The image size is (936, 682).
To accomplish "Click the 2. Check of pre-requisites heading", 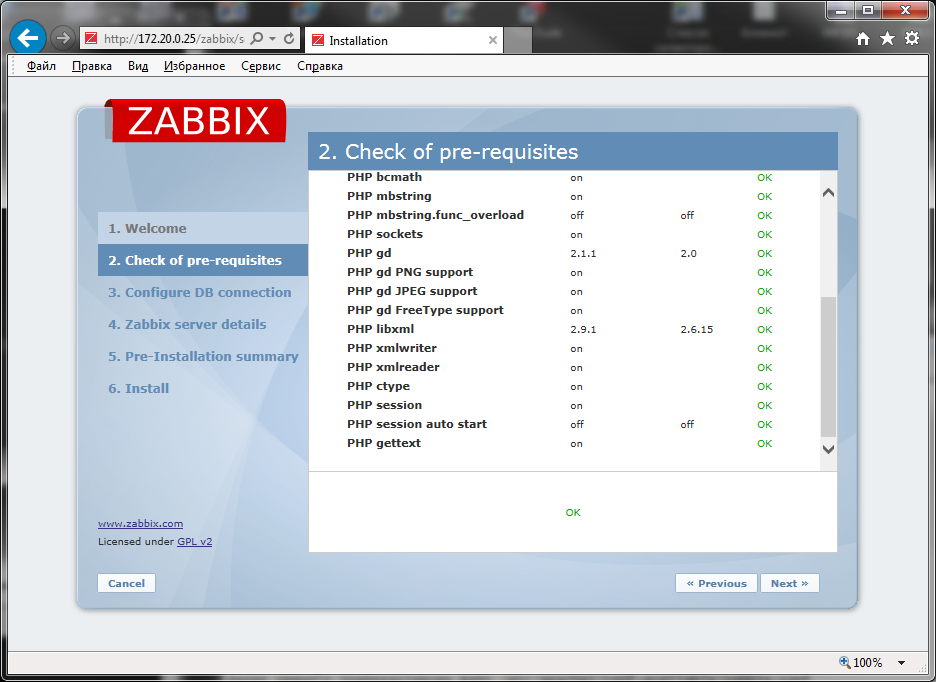I will click(x=448, y=152).
